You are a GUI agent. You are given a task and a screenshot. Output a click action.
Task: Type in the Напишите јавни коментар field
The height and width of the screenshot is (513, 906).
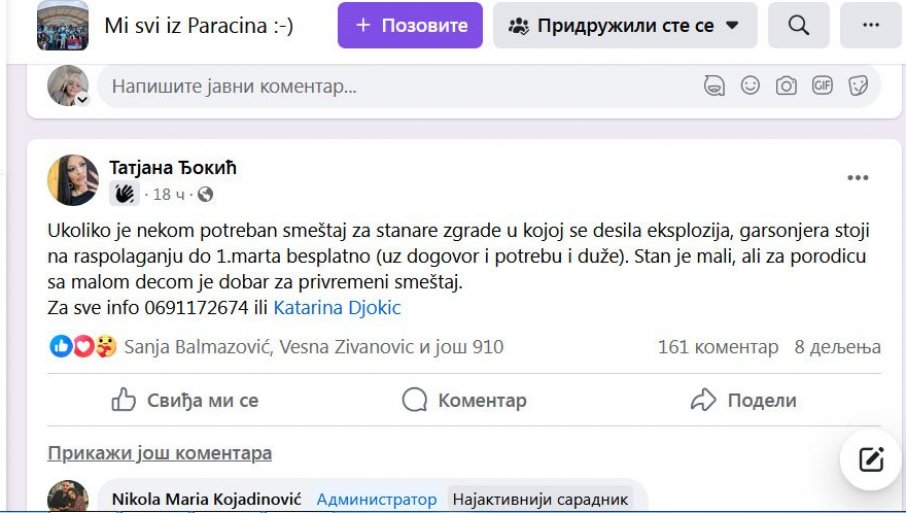coord(400,86)
